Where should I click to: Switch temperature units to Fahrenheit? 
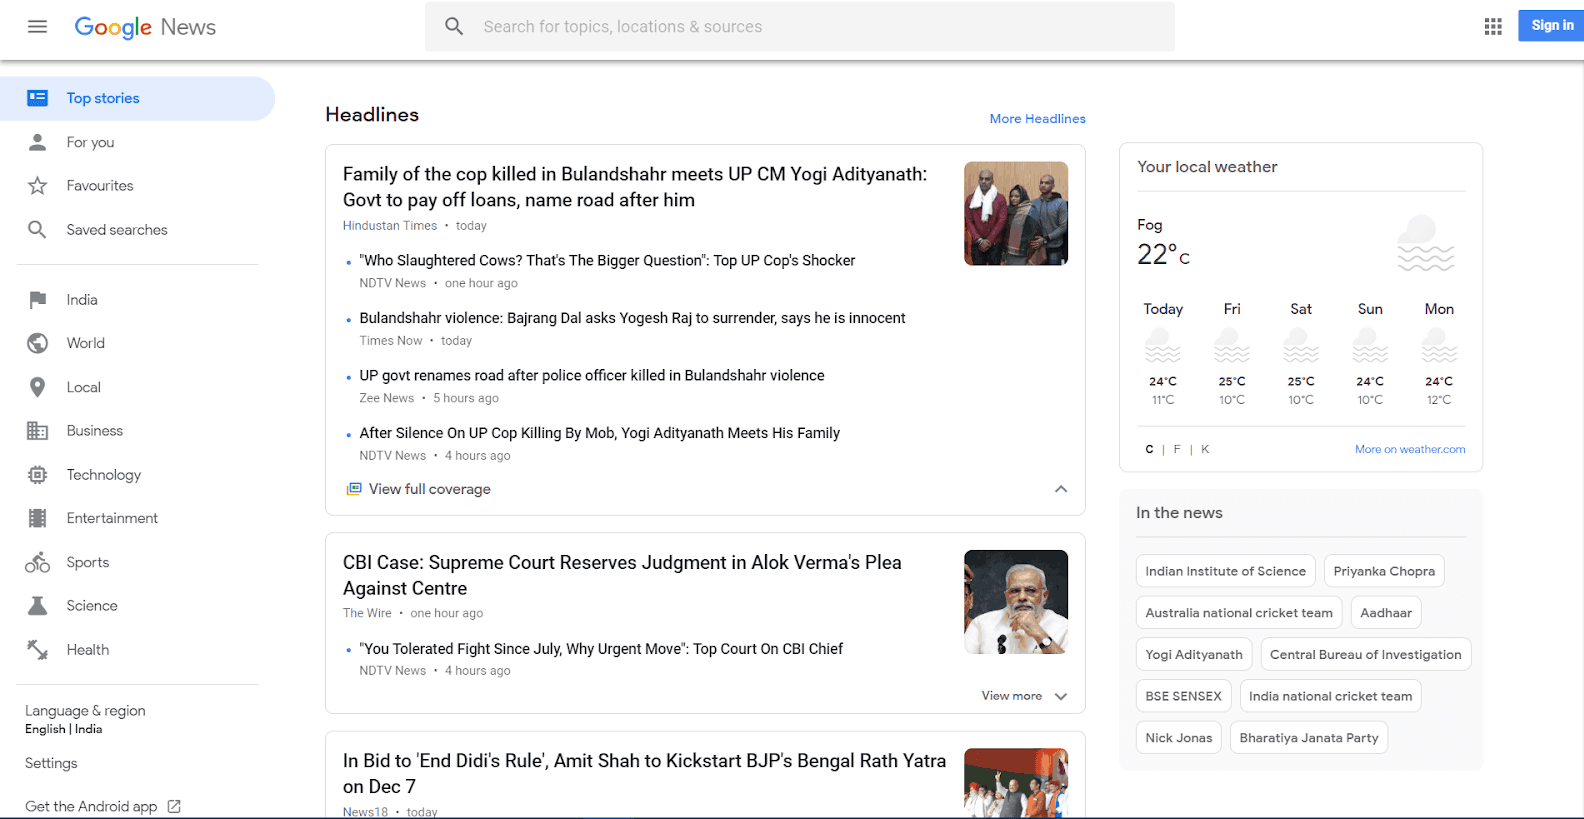point(1177,449)
